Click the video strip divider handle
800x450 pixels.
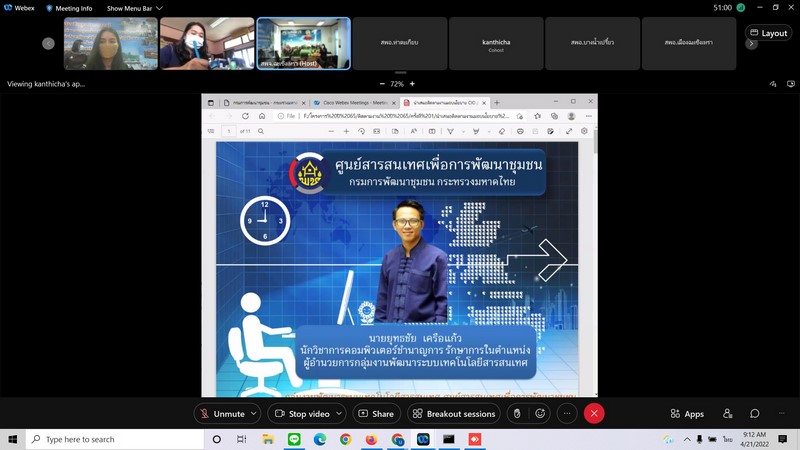pos(401,73)
